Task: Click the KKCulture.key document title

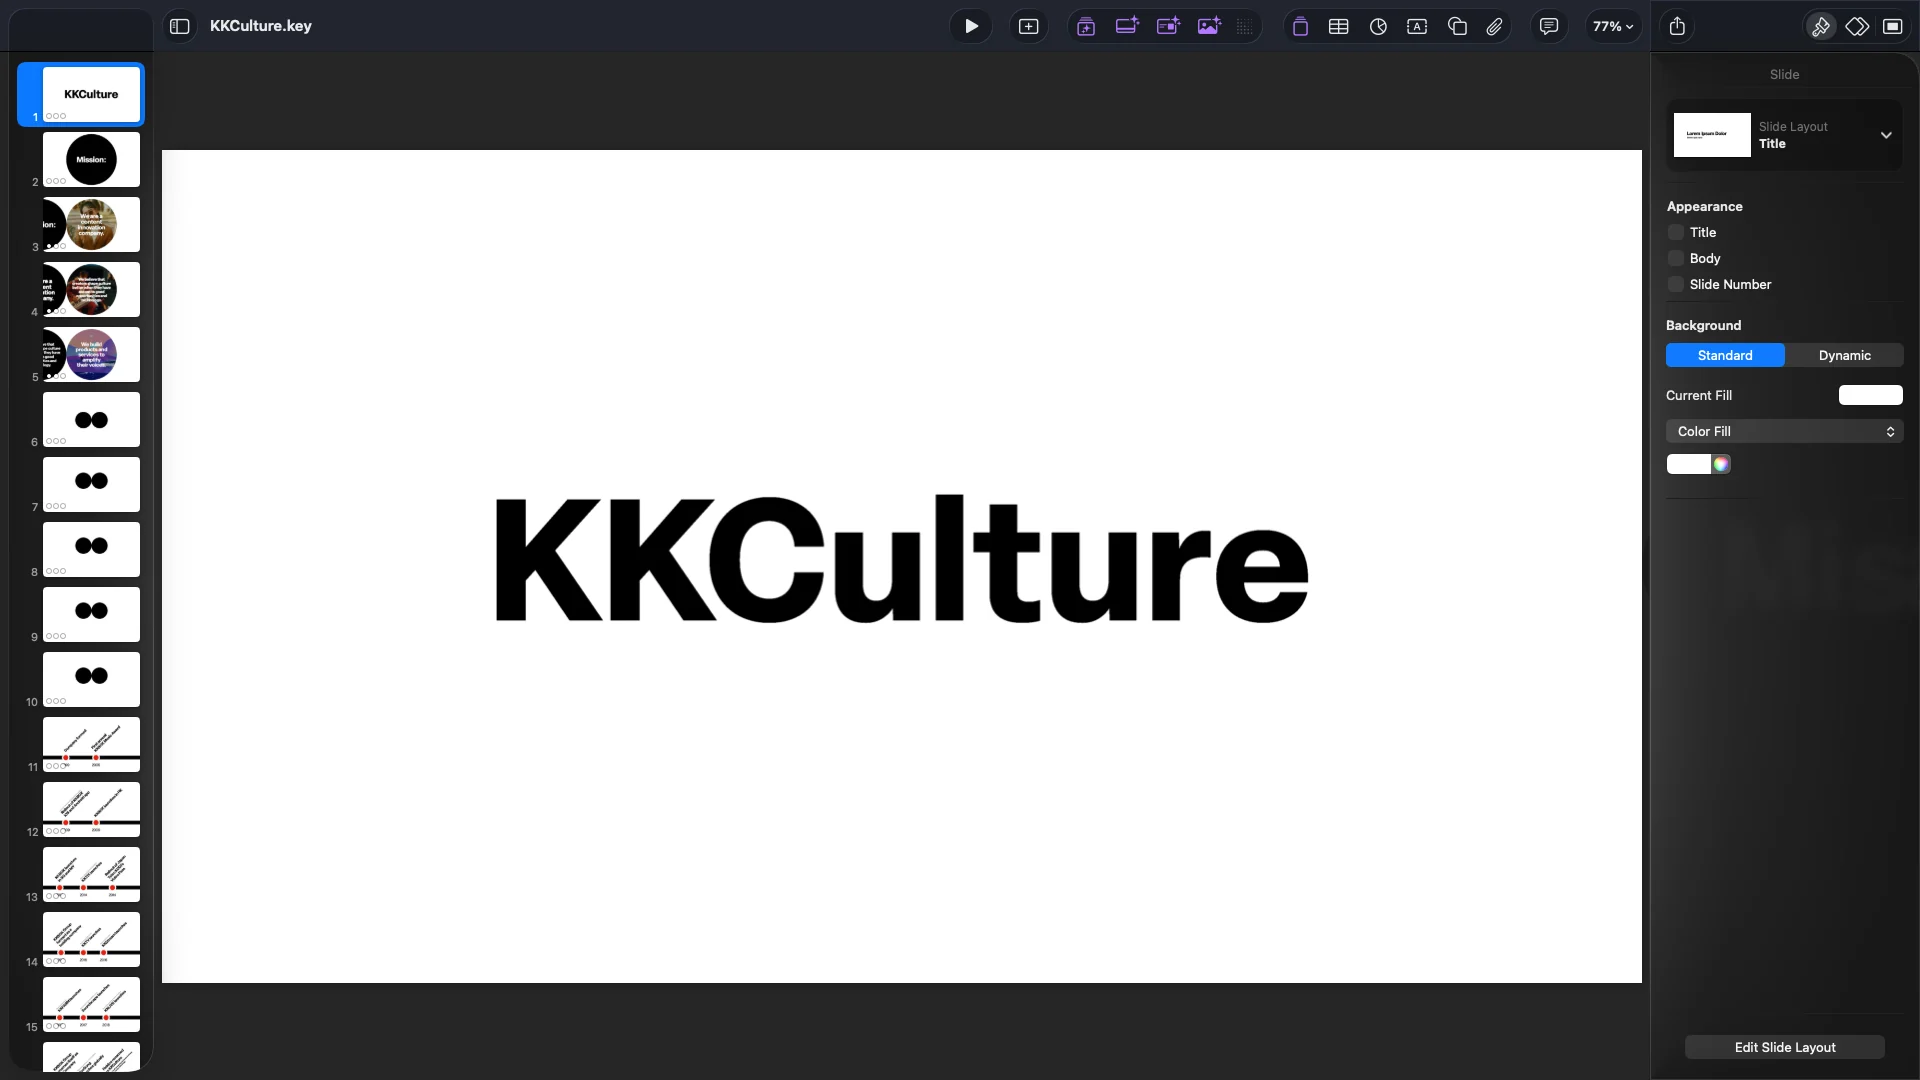Action: (261, 26)
